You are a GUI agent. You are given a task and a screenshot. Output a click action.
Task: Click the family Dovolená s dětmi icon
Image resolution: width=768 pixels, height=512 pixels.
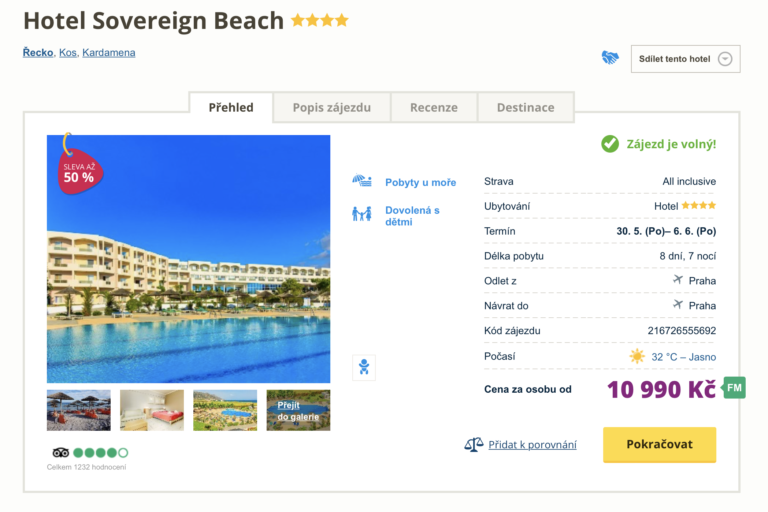click(362, 213)
